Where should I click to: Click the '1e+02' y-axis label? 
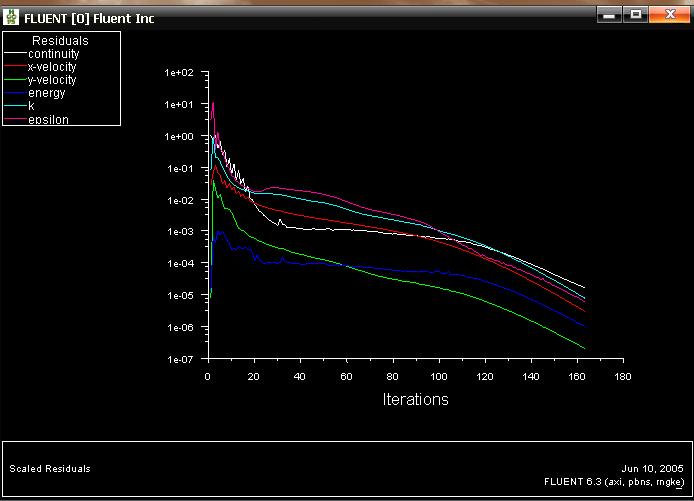pyautogui.click(x=179, y=73)
